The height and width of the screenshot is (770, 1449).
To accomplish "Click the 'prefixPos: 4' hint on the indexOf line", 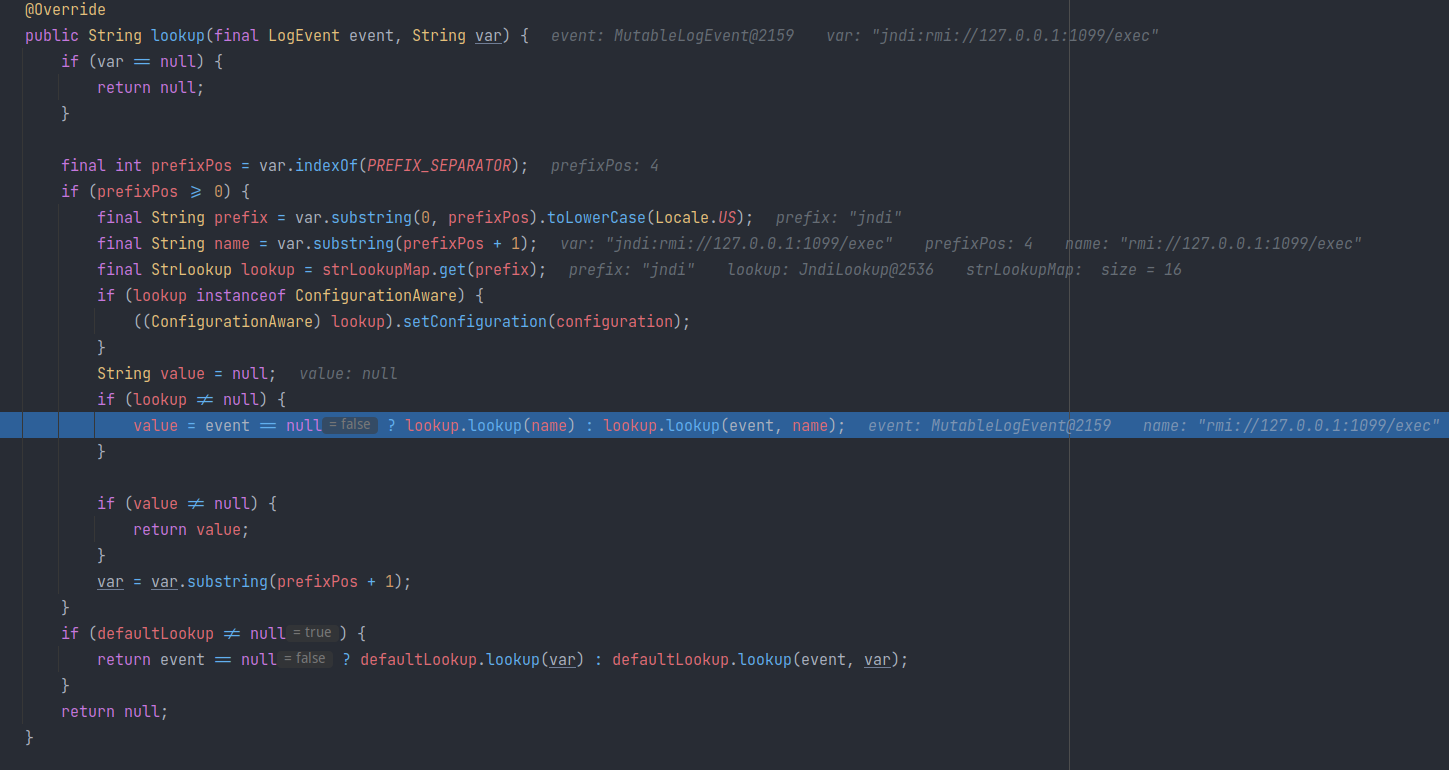I will [605, 165].
